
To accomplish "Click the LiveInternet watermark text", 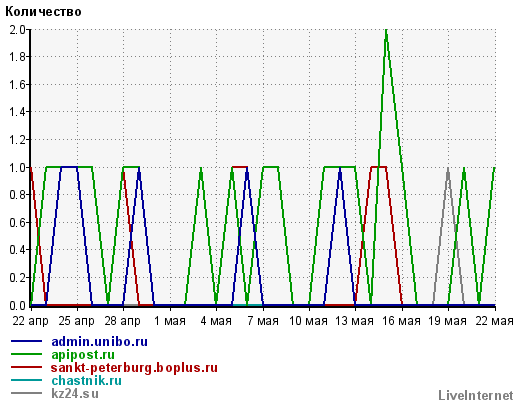I will pos(476,396).
